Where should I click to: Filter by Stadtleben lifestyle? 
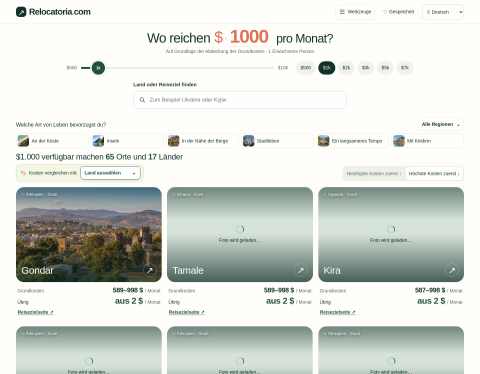click(x=277, y=141)
